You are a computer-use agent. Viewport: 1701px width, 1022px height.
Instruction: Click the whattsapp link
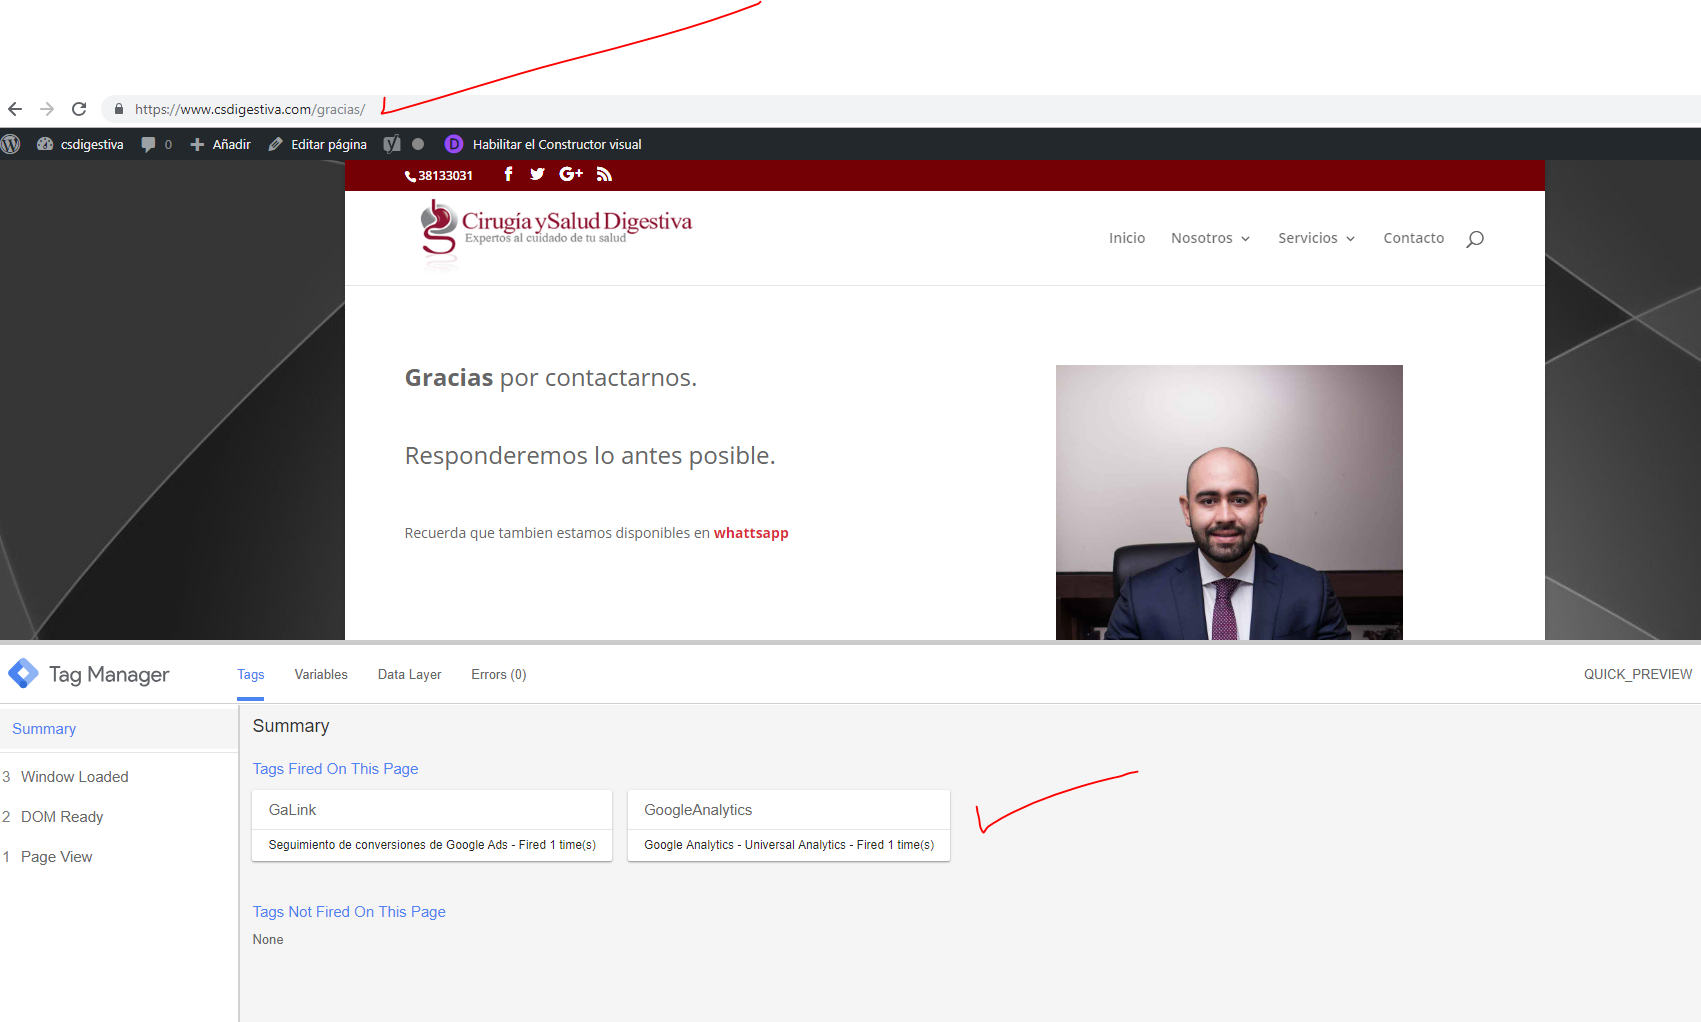point(750,533)
